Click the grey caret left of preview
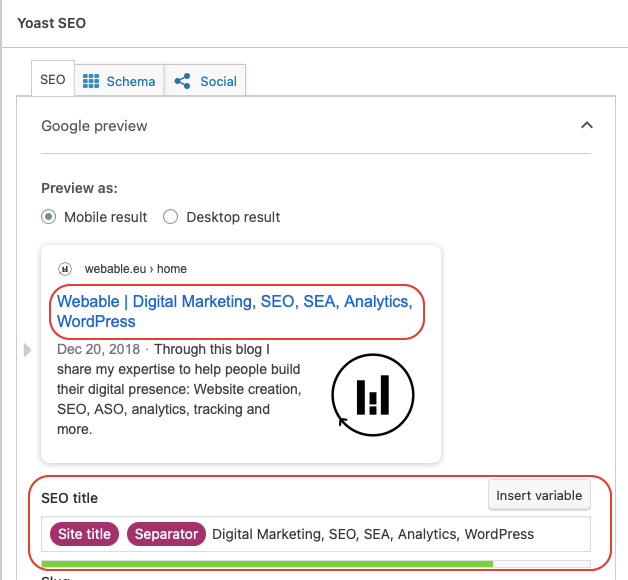The width and height of the screenshot is (628, 580). click(27, 350)
